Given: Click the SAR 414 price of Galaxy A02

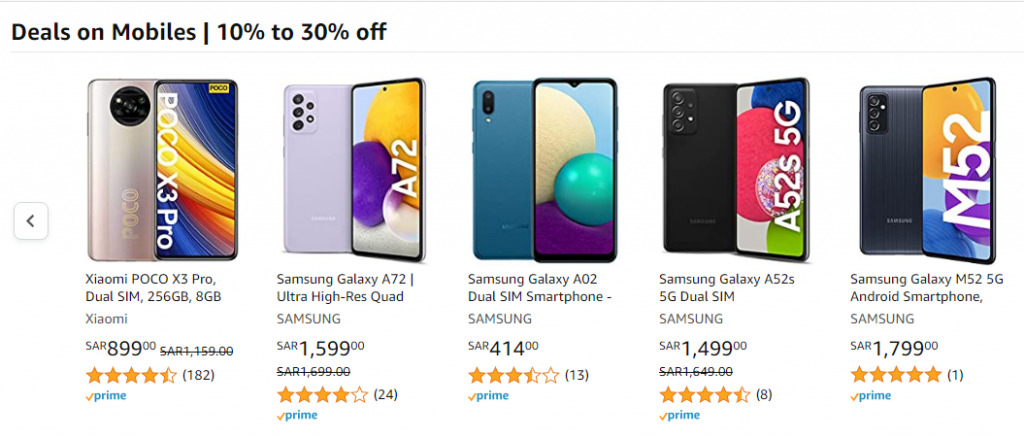Looking at the screenshot, I should (503, 348).
